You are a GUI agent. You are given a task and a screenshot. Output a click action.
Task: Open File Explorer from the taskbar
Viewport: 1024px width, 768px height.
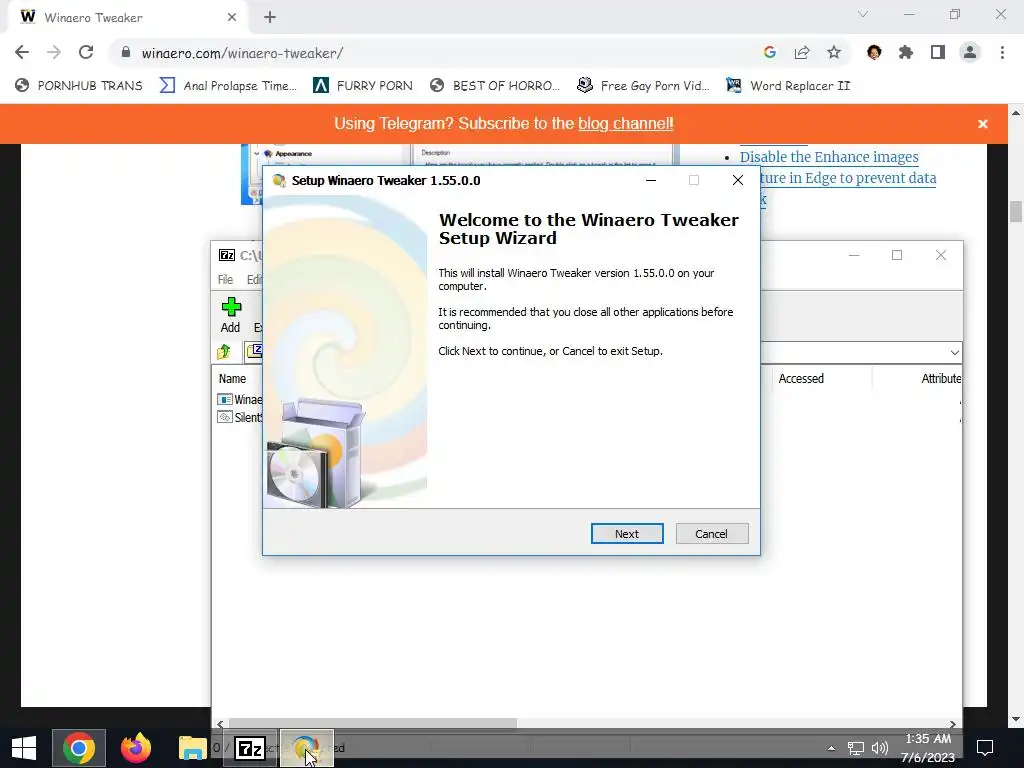pos(193,748)
